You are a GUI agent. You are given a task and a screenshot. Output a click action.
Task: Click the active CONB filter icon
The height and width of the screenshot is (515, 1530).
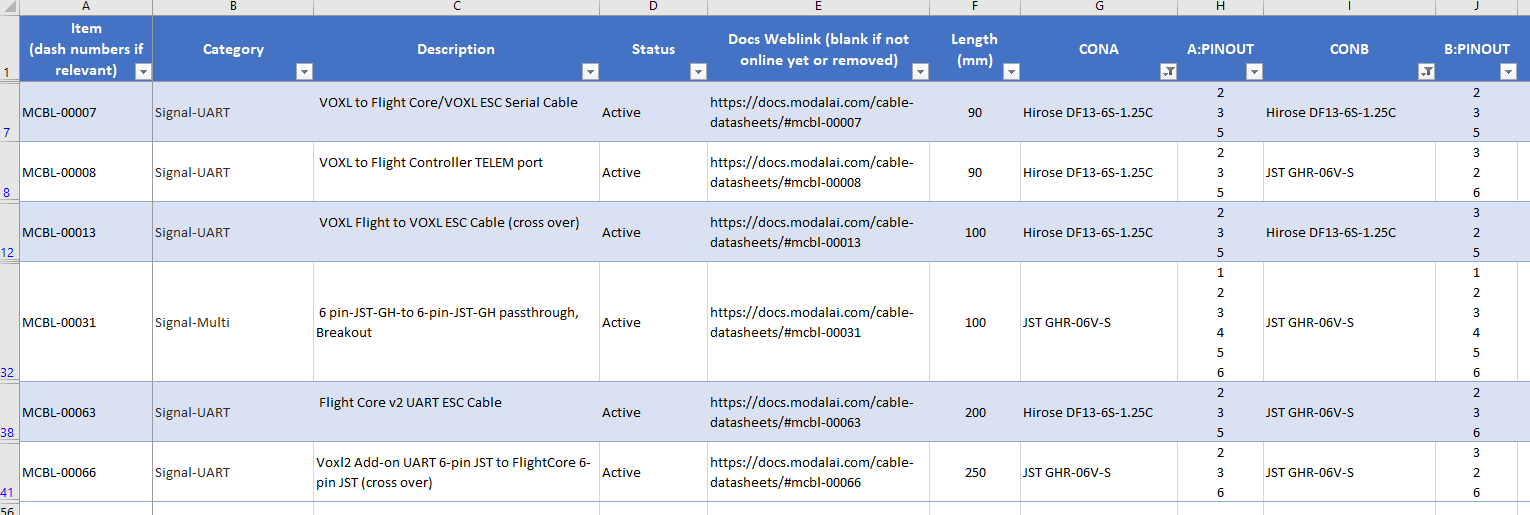pyautogui.click(x=1426, y=71)
